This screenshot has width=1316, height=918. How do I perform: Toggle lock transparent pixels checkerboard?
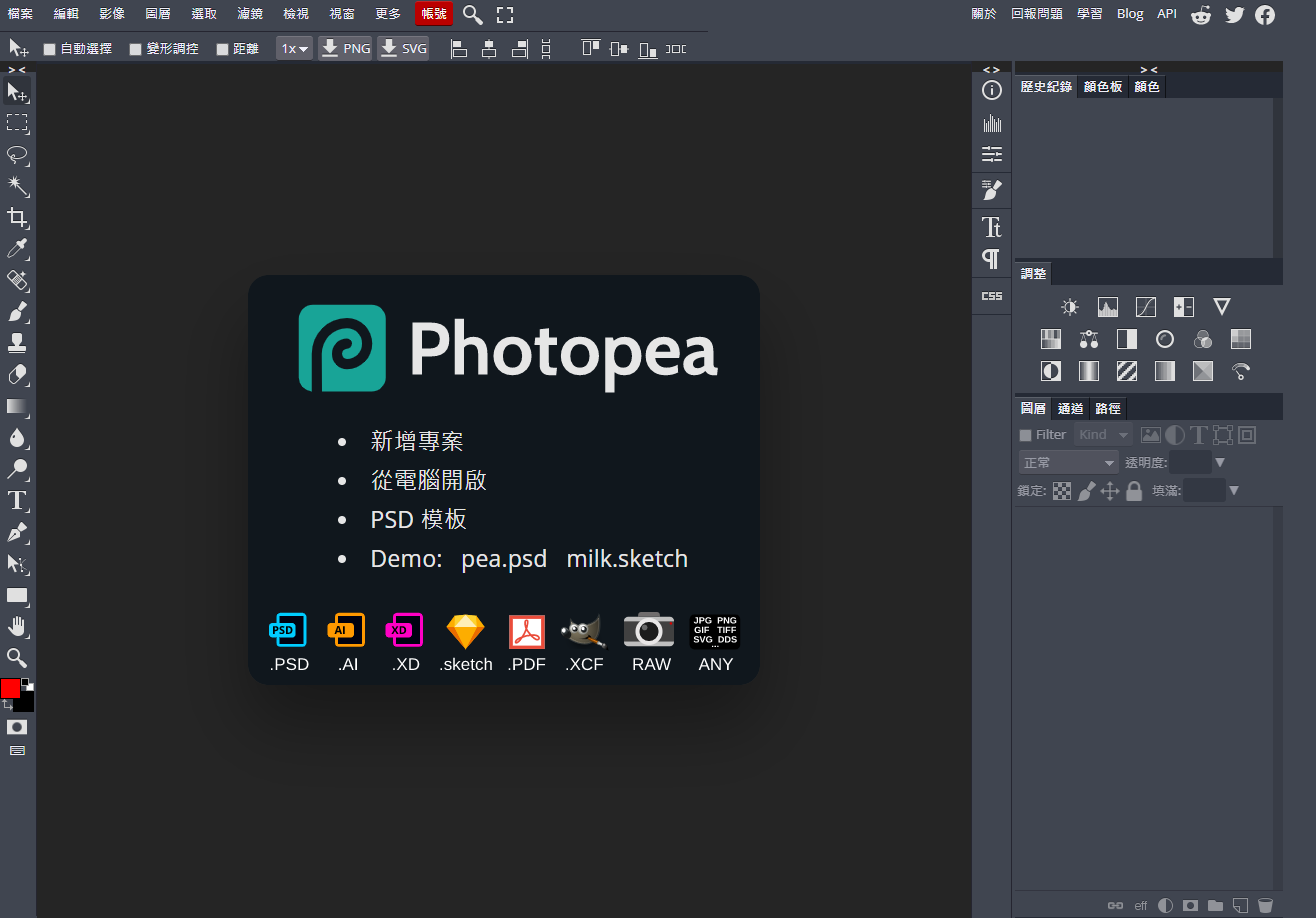click(x=1062, y=491)
